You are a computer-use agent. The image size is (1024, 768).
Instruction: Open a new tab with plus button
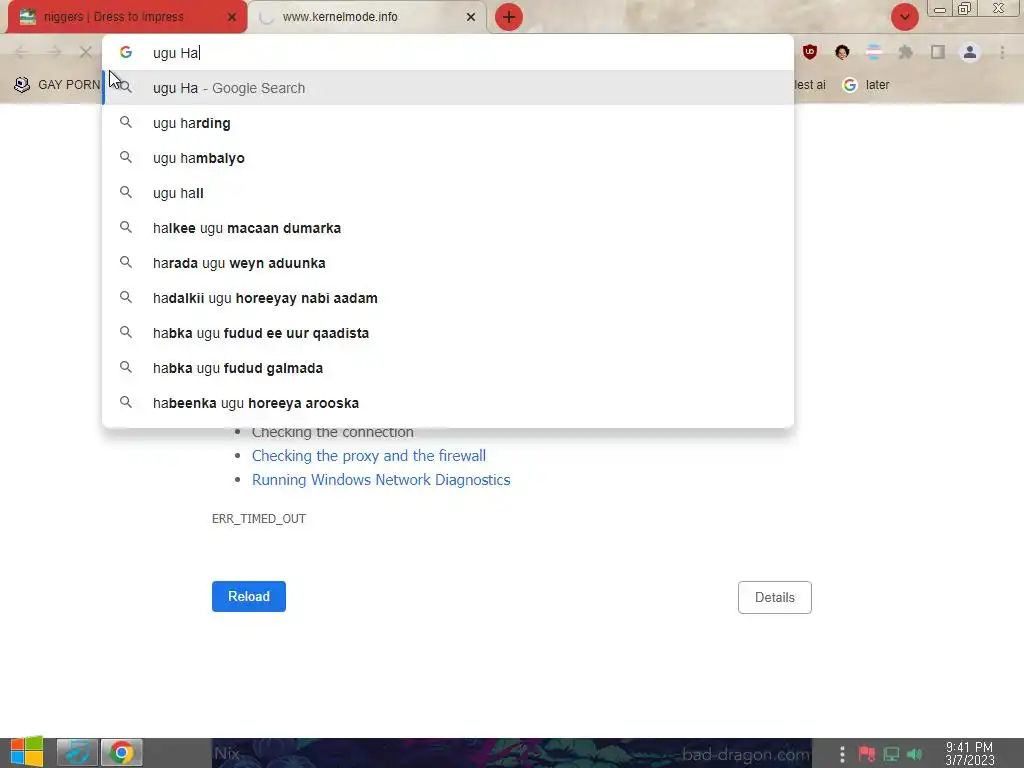coord(509,17)
